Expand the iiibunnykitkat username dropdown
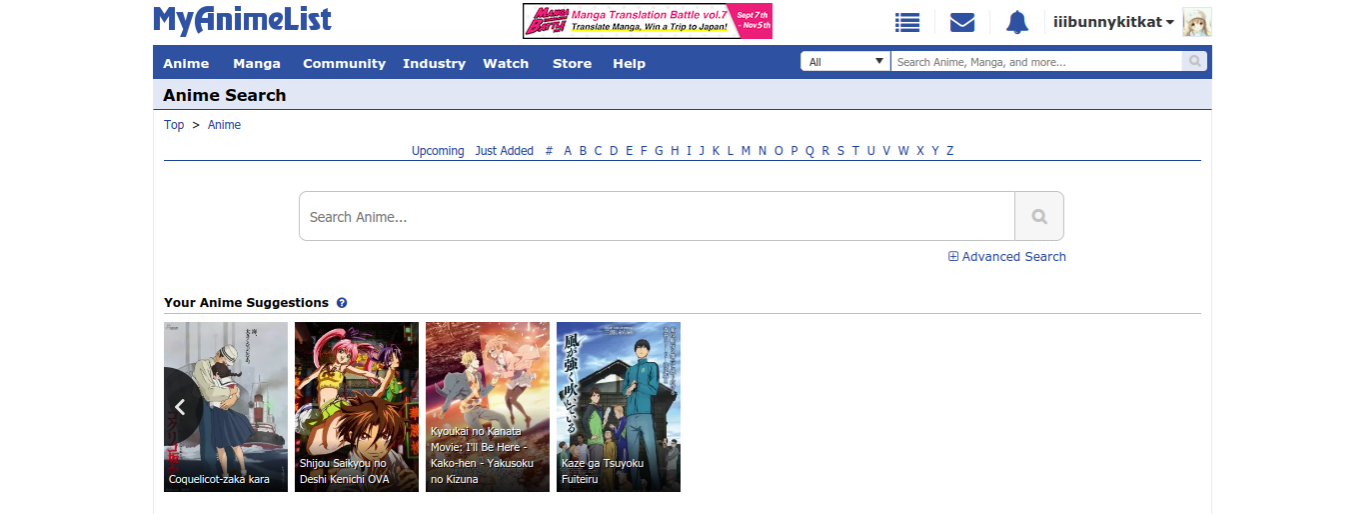This screenshot has width=1363, height=514. [1113, 22]
